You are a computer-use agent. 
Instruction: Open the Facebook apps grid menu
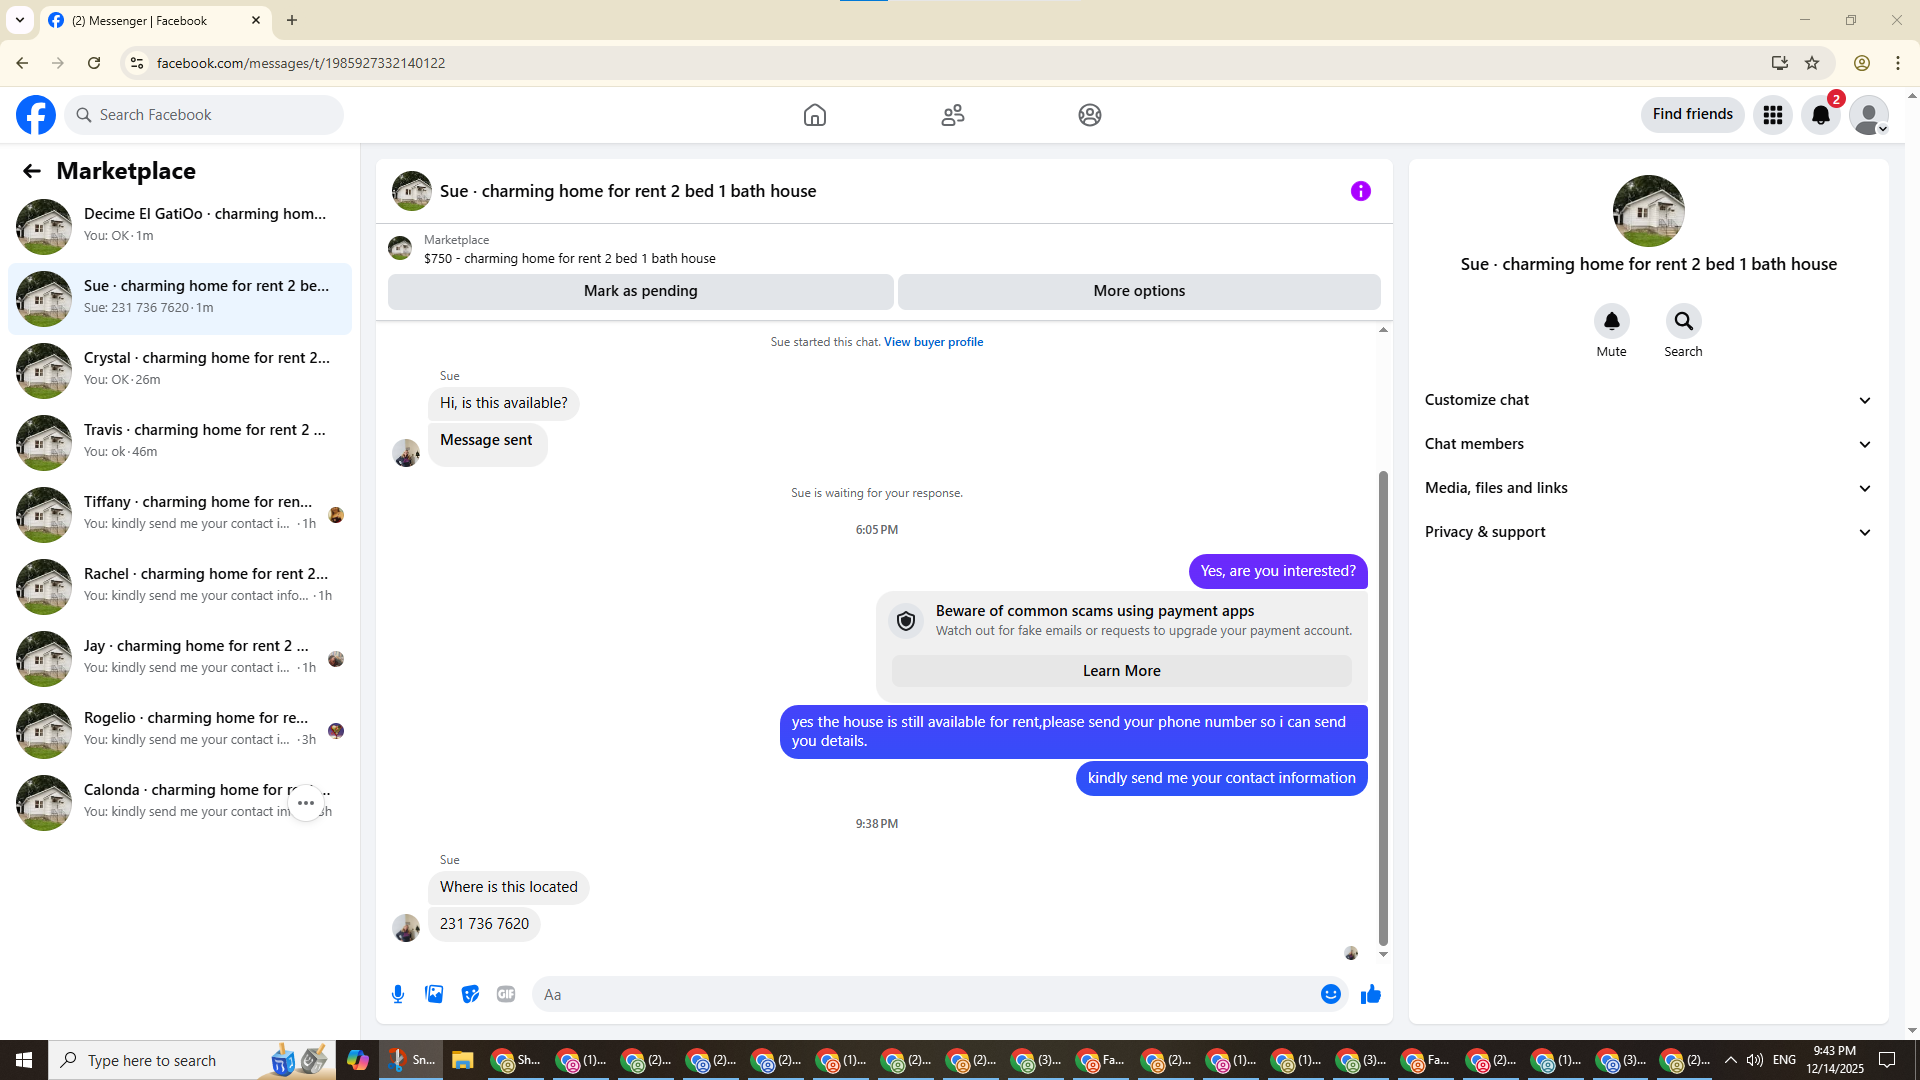click(x=1772, y=115)
